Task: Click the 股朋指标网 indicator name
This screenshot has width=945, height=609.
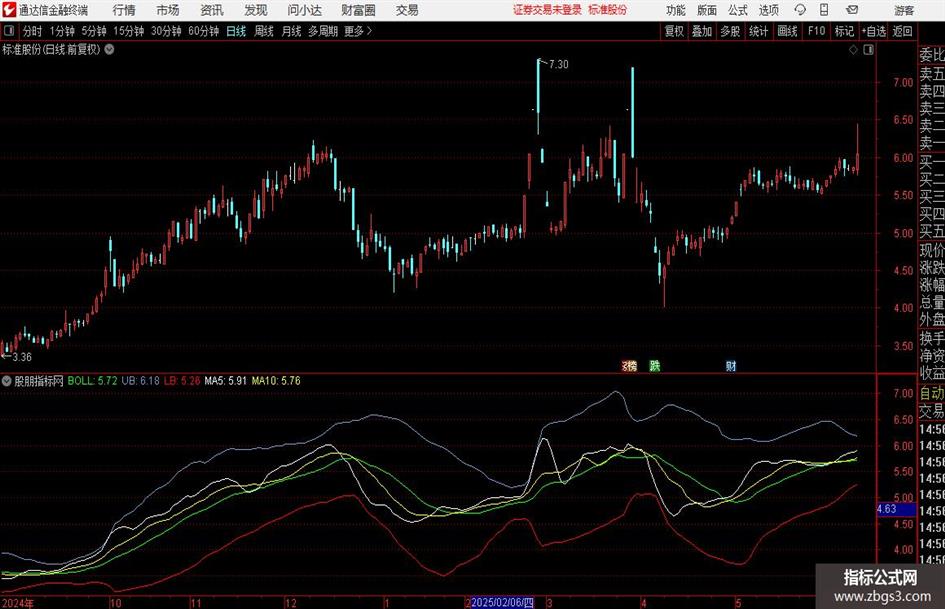Action: point(39,381)
